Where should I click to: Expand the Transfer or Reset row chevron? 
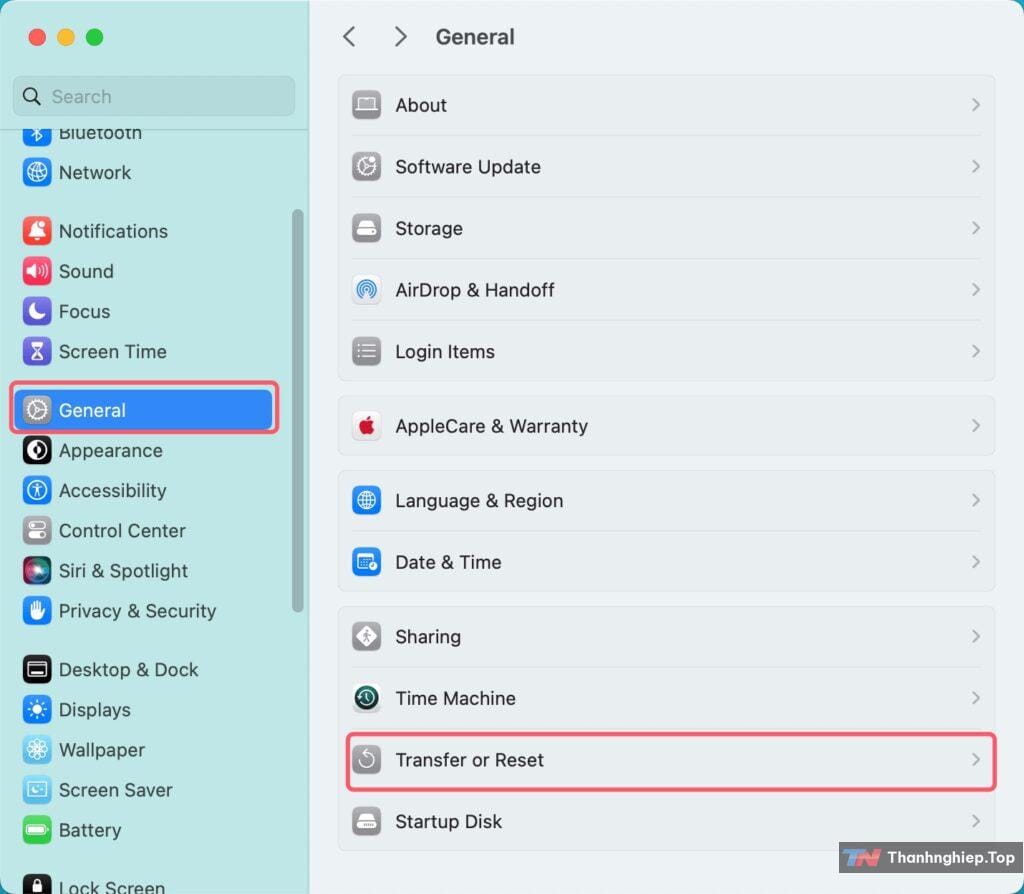click(976, 759)
